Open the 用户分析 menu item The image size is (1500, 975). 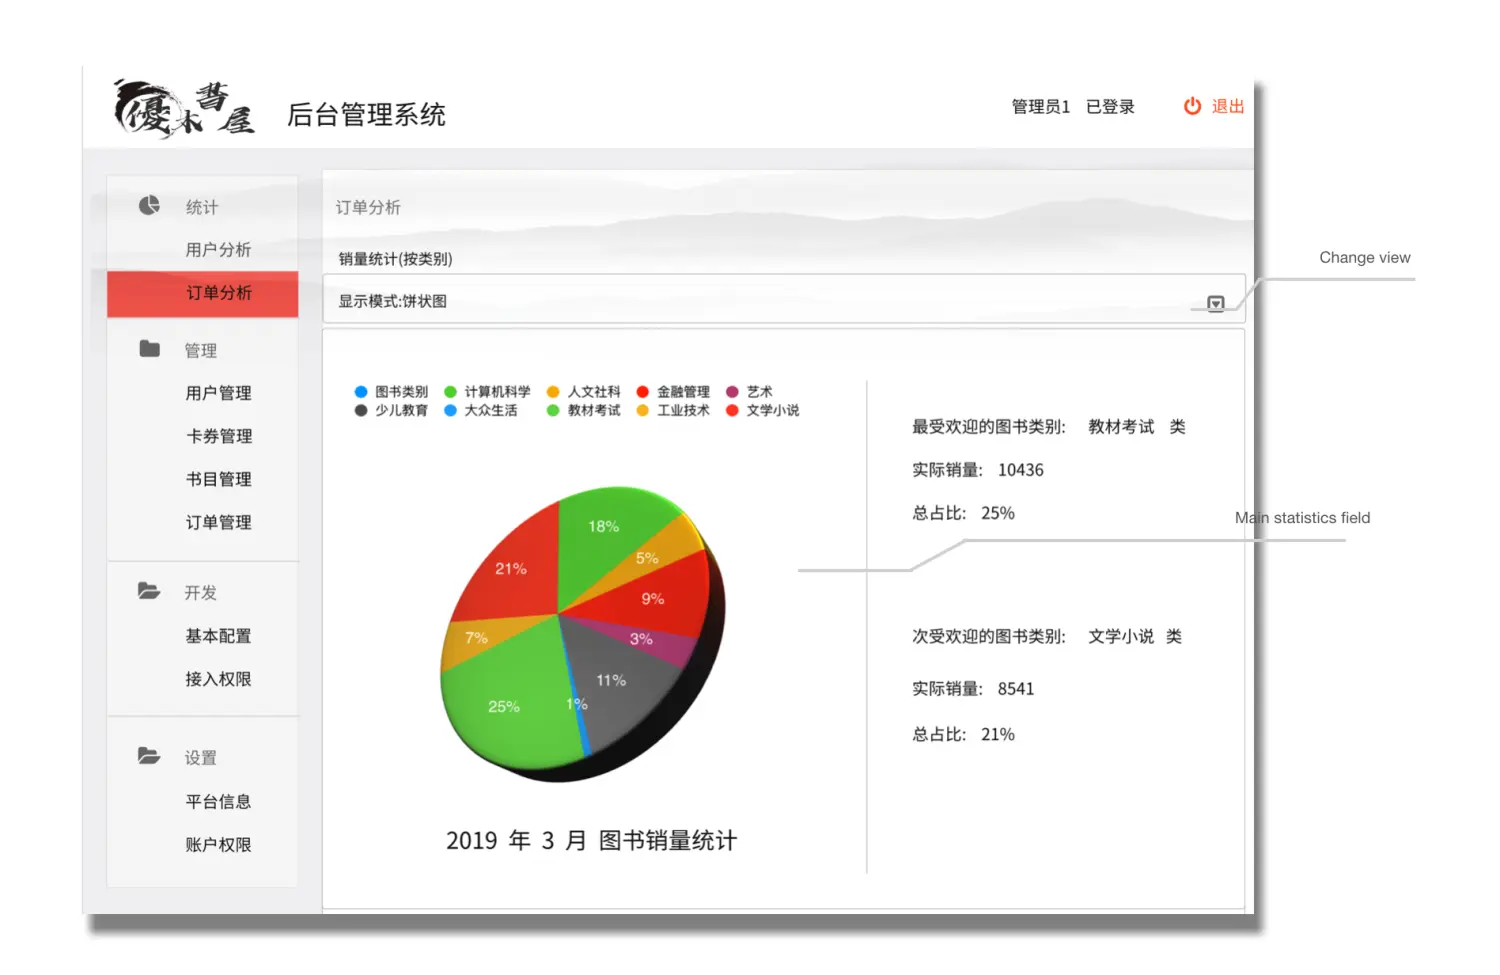pyautogui.click(x=218, y=250)
